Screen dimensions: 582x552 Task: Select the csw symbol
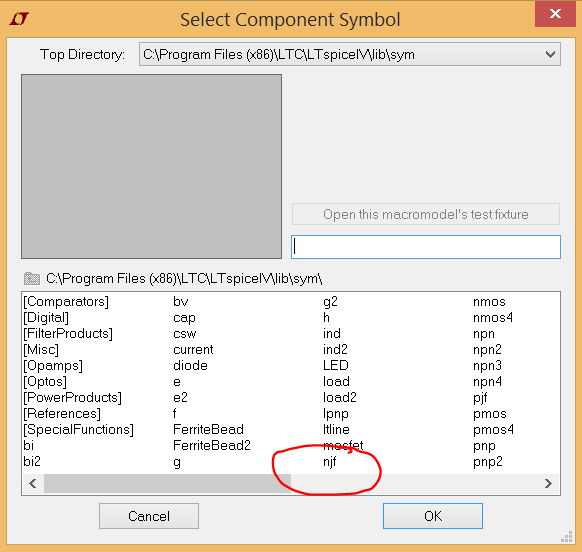[x=185, y=334]
